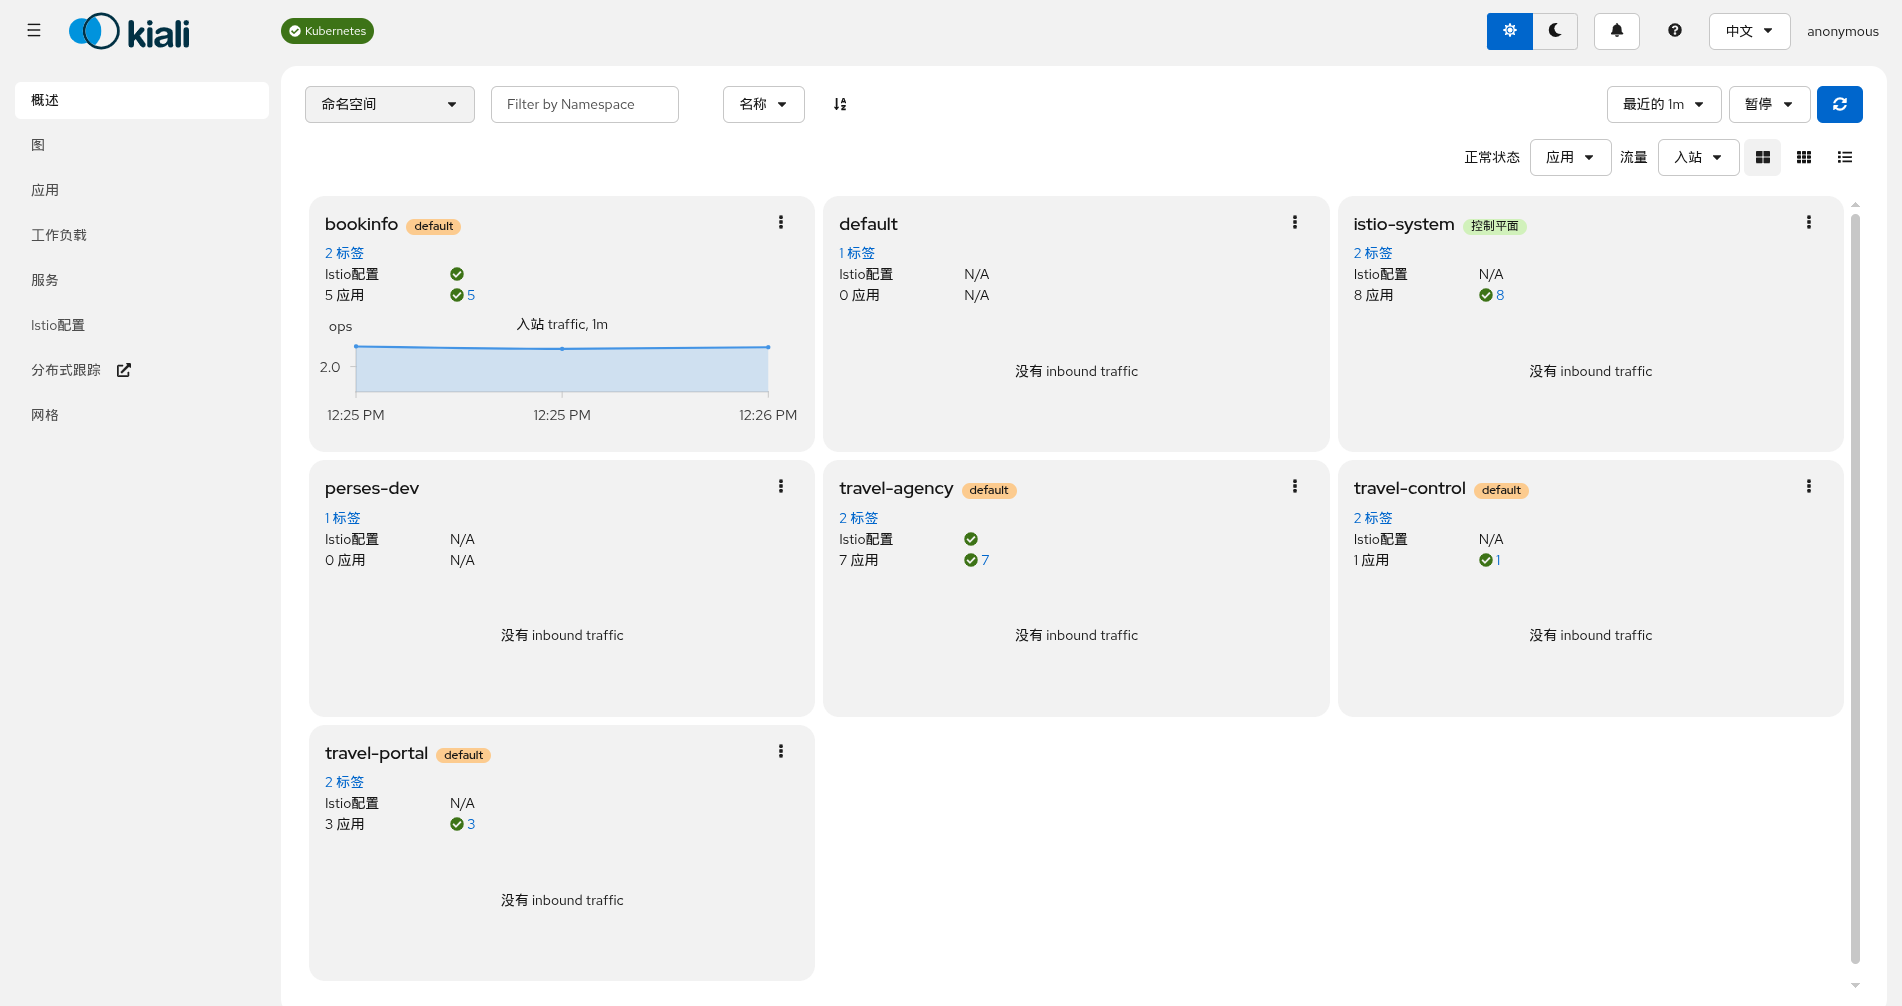Open the 命名空间 namespace dropdown
The image size is (1902, 1006).
point(389,104)
